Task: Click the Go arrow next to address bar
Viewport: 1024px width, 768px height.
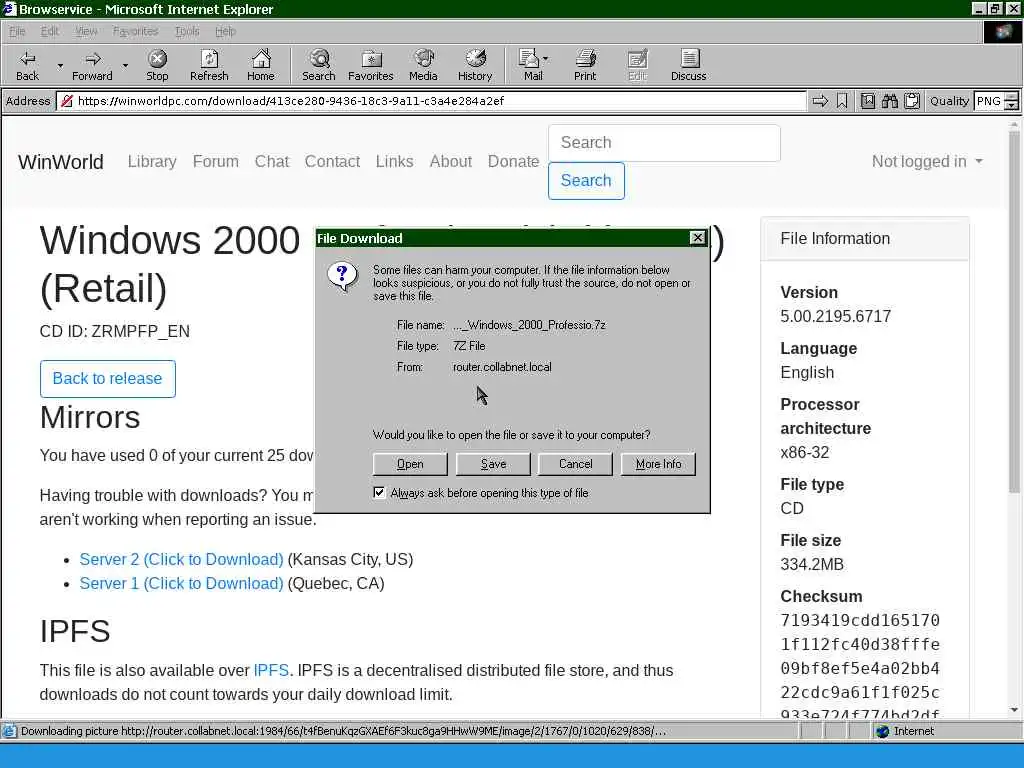Action: point(820,101)
